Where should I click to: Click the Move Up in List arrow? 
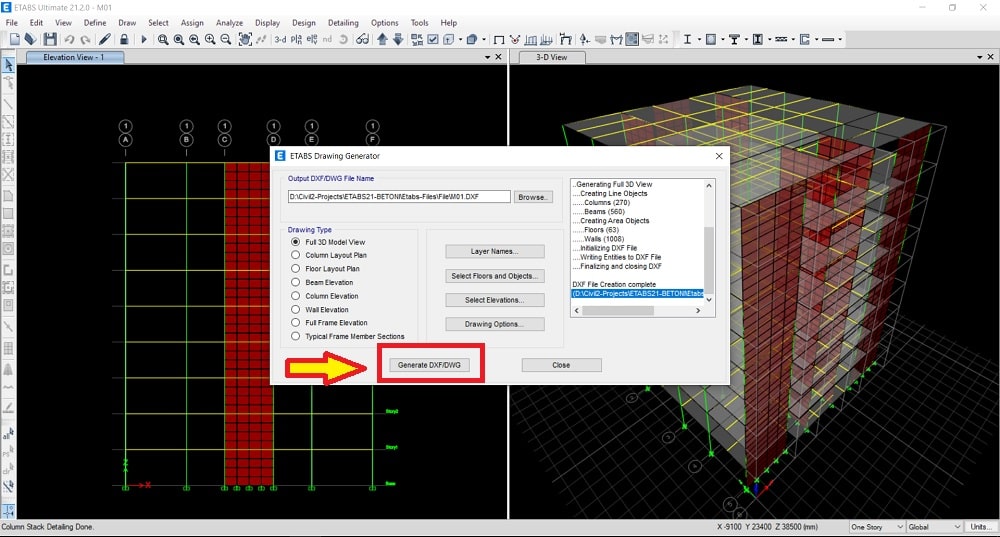click(x=382, y=40)
